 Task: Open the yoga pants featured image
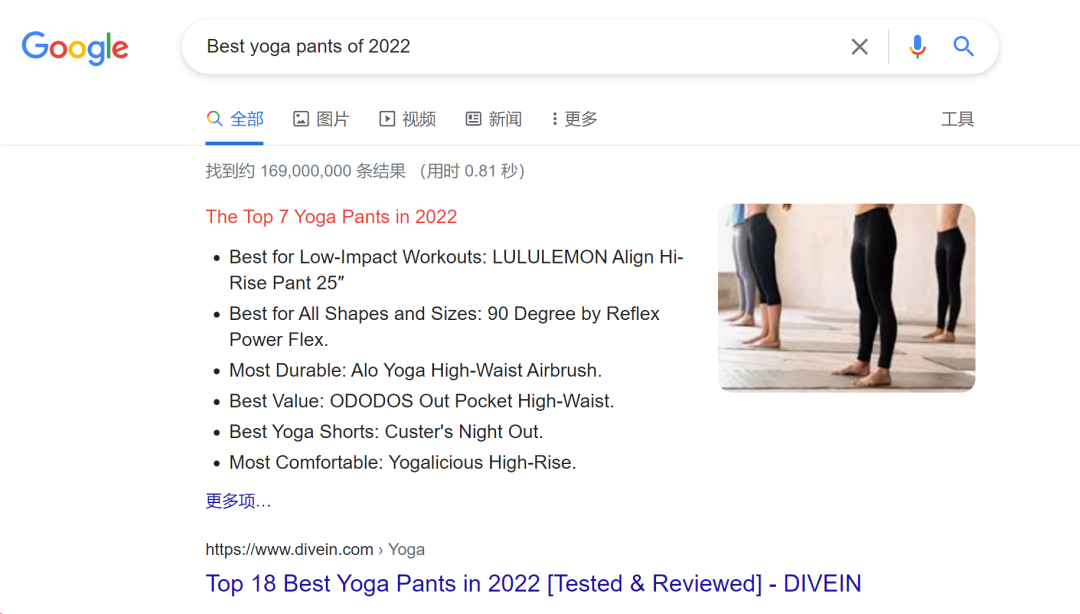pyautogui.click(x=847, y=298)
